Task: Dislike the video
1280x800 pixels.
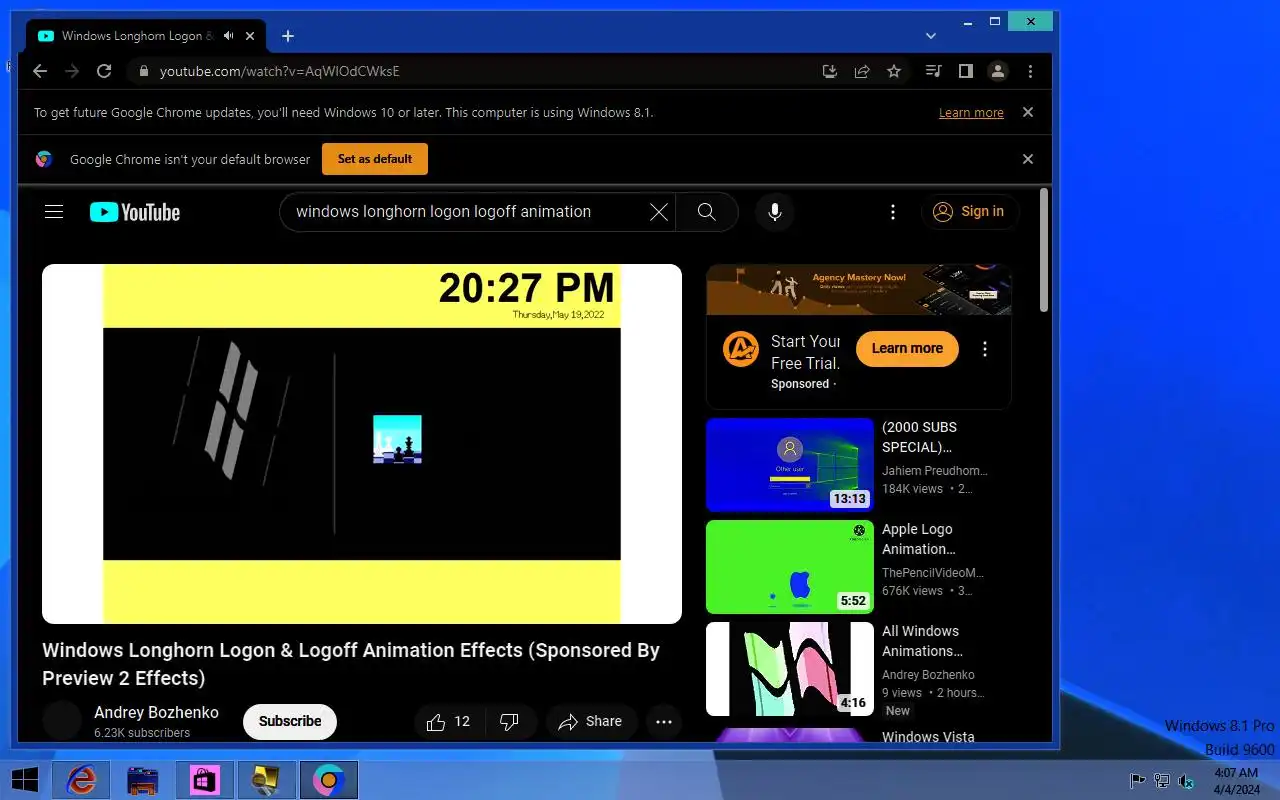Action: [x=510, y=721]
